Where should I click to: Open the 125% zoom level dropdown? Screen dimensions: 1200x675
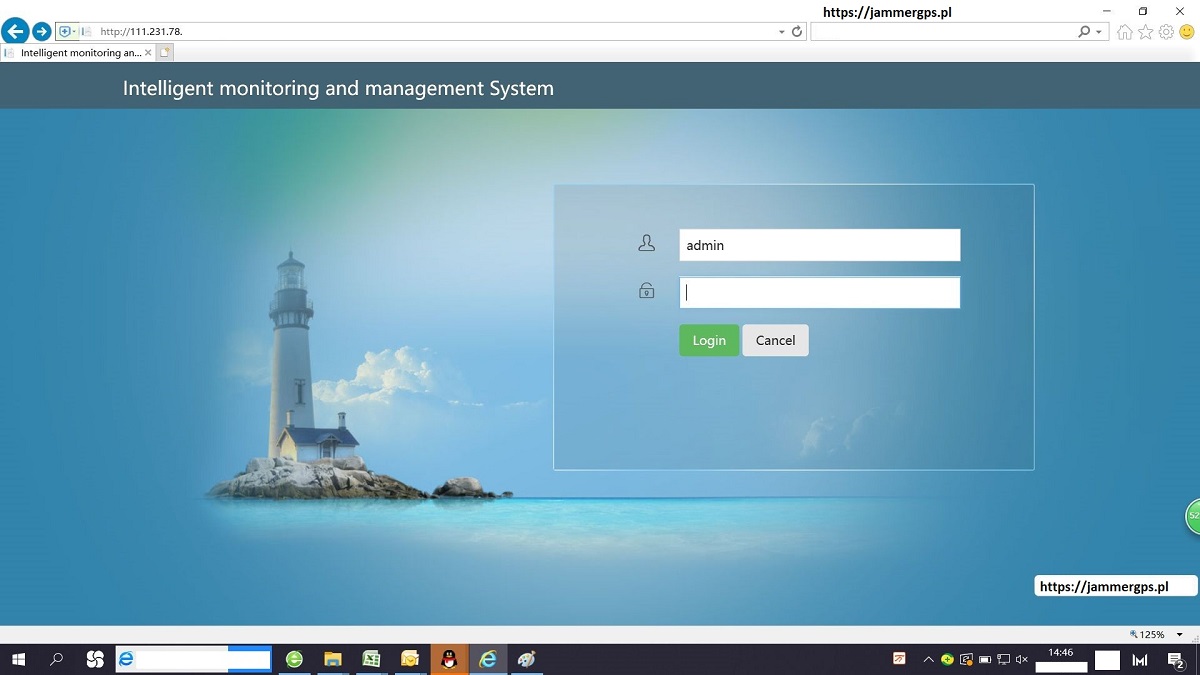coord(1180,635)
